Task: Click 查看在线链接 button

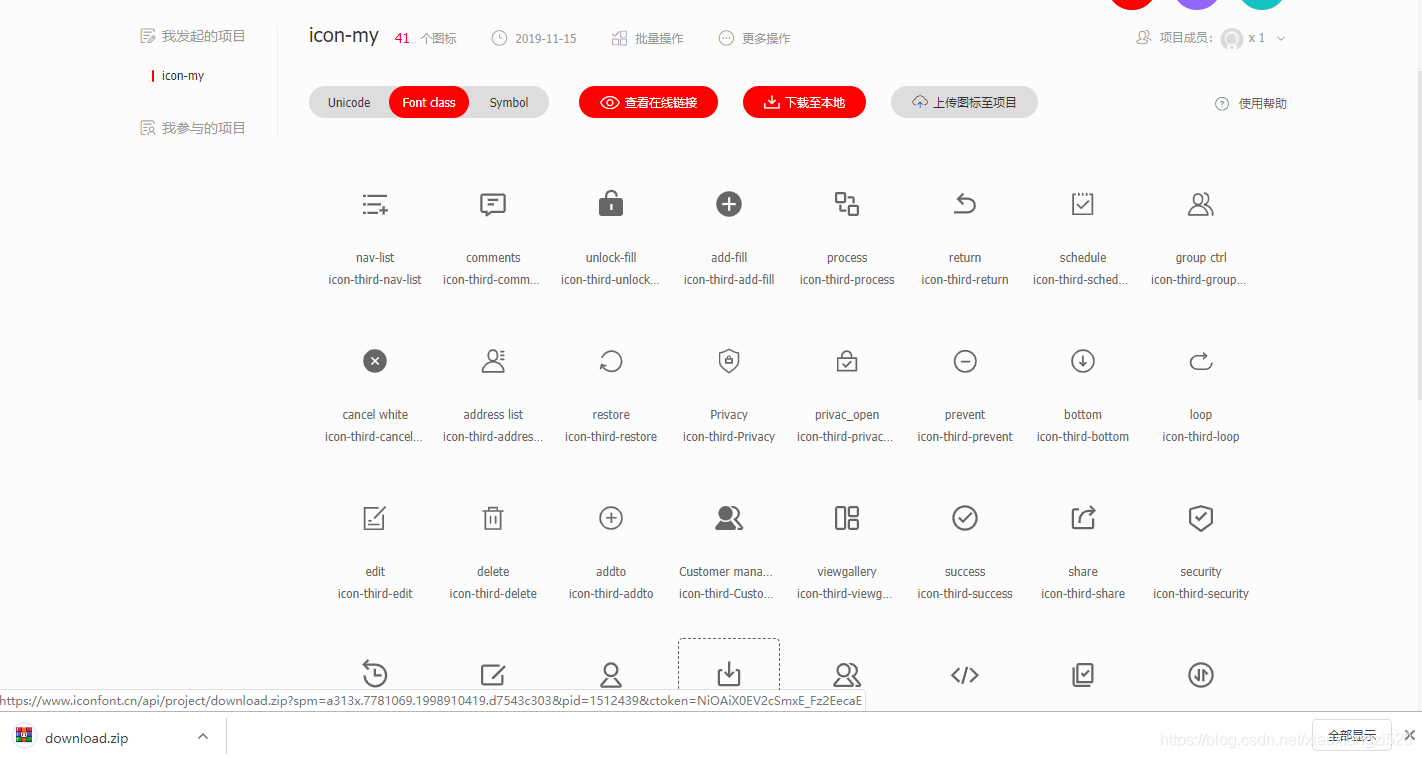Action: coord(648,102)
